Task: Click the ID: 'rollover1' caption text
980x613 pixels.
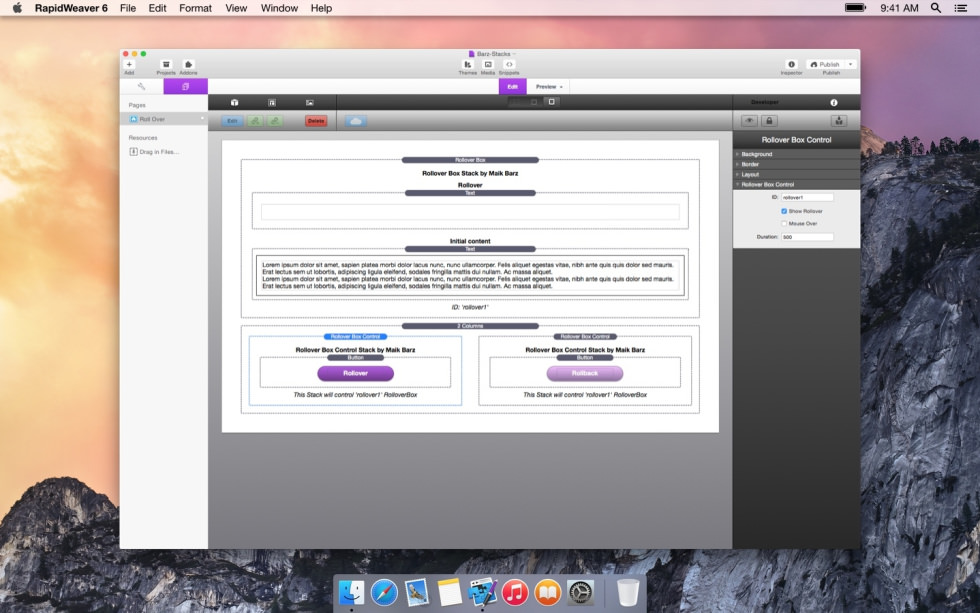Action: [470, 307]
